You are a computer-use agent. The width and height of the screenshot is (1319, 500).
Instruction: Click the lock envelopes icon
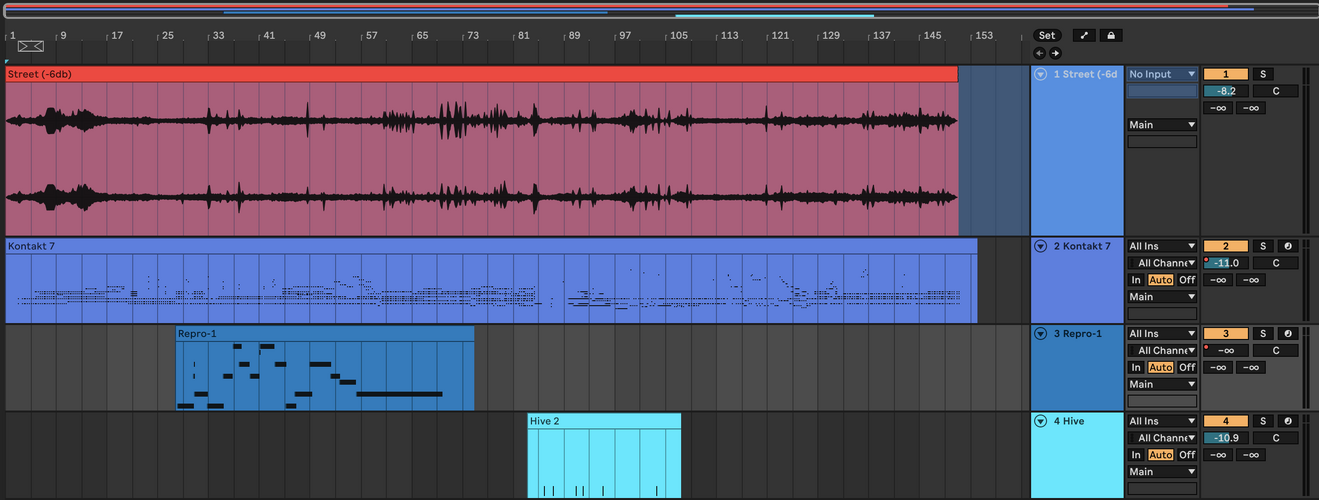point(1110,35)
